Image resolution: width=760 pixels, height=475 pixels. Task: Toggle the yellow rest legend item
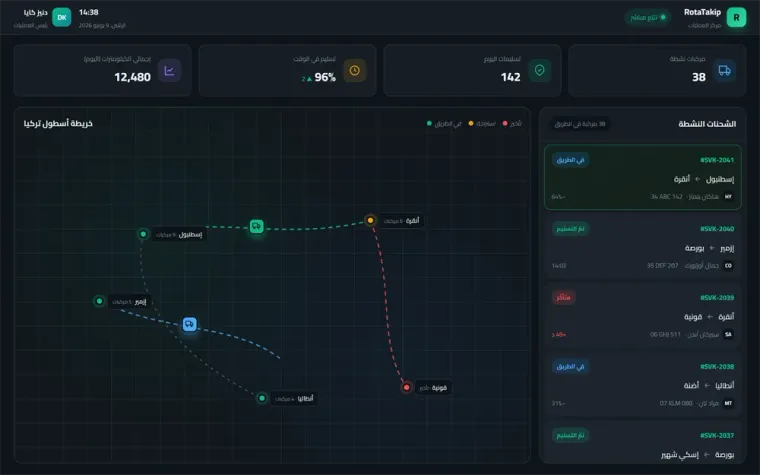click(482, 124)
